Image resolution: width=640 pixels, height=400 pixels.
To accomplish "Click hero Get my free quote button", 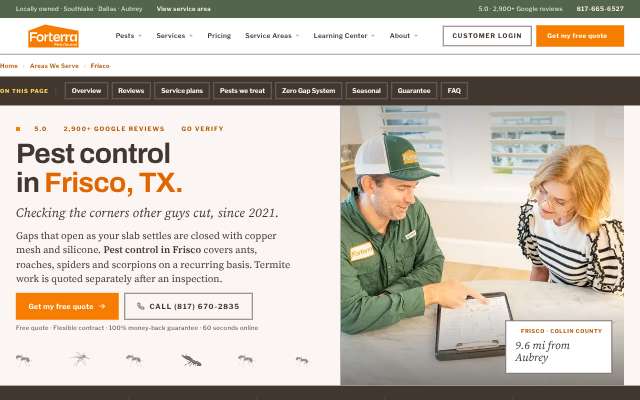I will (x=67, y=306).
